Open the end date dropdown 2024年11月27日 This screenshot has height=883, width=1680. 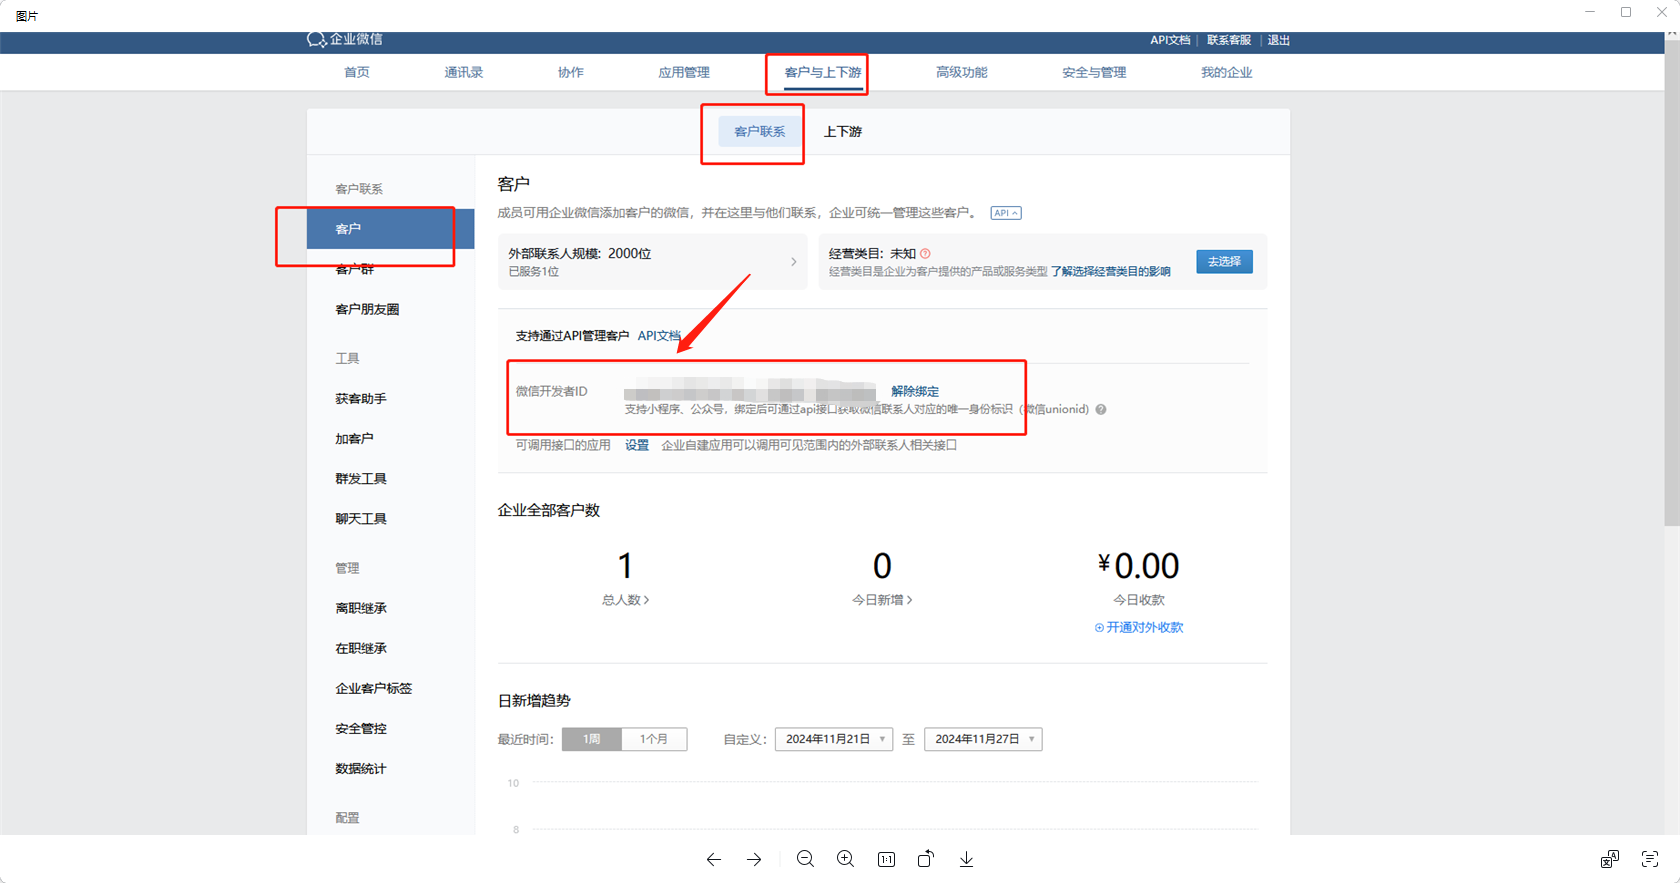(x=983, y=739)
